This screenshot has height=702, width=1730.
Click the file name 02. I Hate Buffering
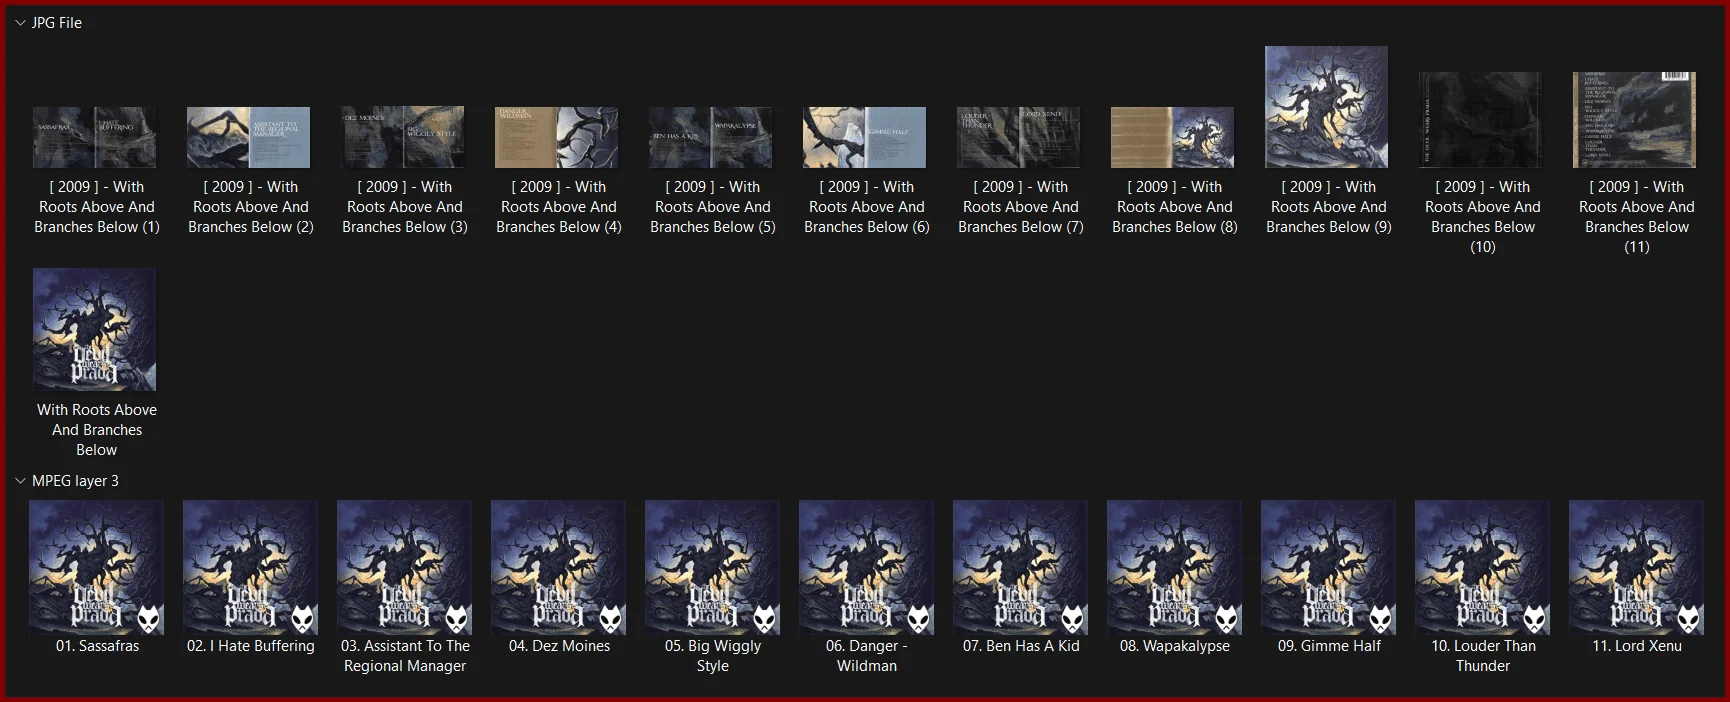click(x=251, y=646)
